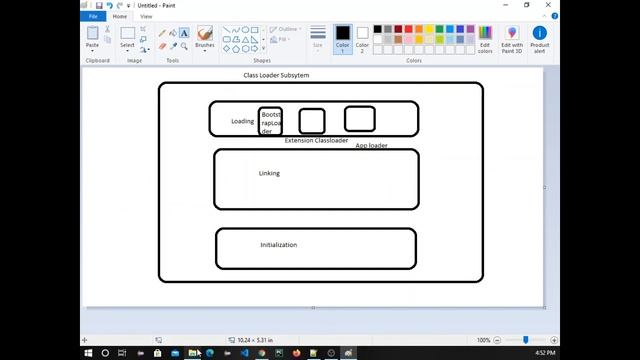Select the Text tool
This screenshot has height=360, width=640.
coord(184,33)
